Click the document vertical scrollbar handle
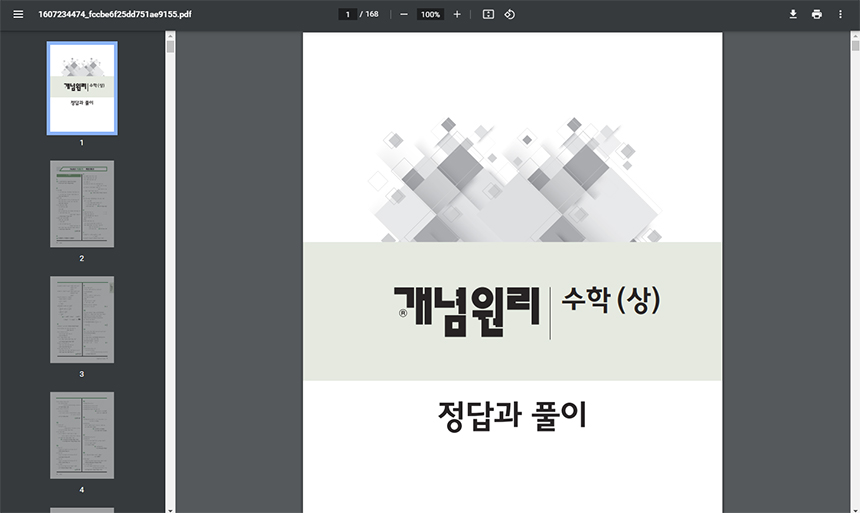The image size is (860, 513). tap(855, 46)
